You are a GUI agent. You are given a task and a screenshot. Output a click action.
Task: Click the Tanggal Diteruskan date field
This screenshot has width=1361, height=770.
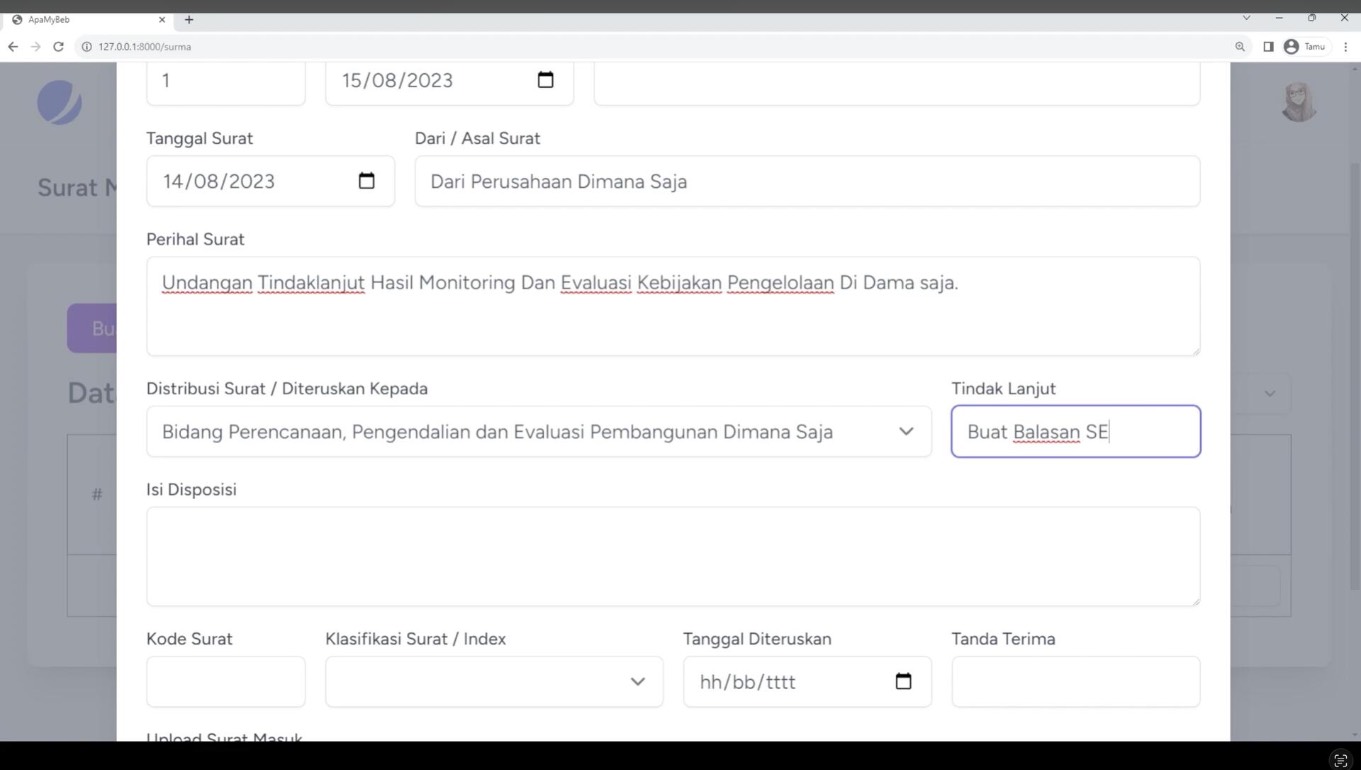tap(807, 681)
